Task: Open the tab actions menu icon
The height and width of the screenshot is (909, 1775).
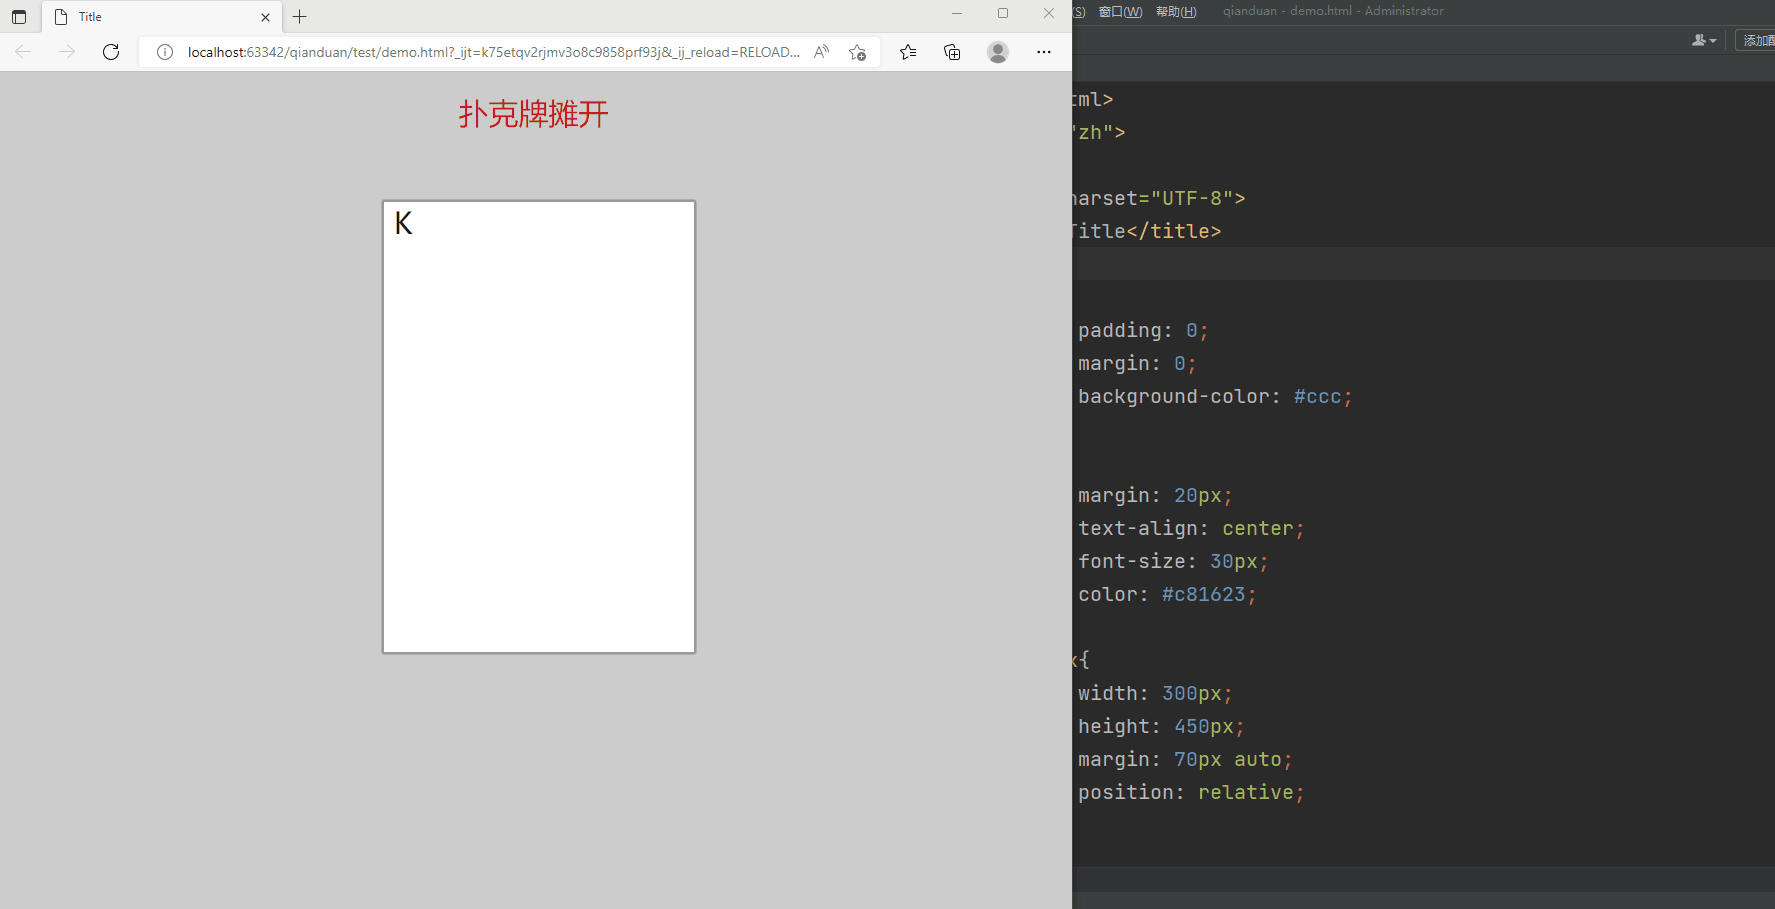Action: coord(19,17)
